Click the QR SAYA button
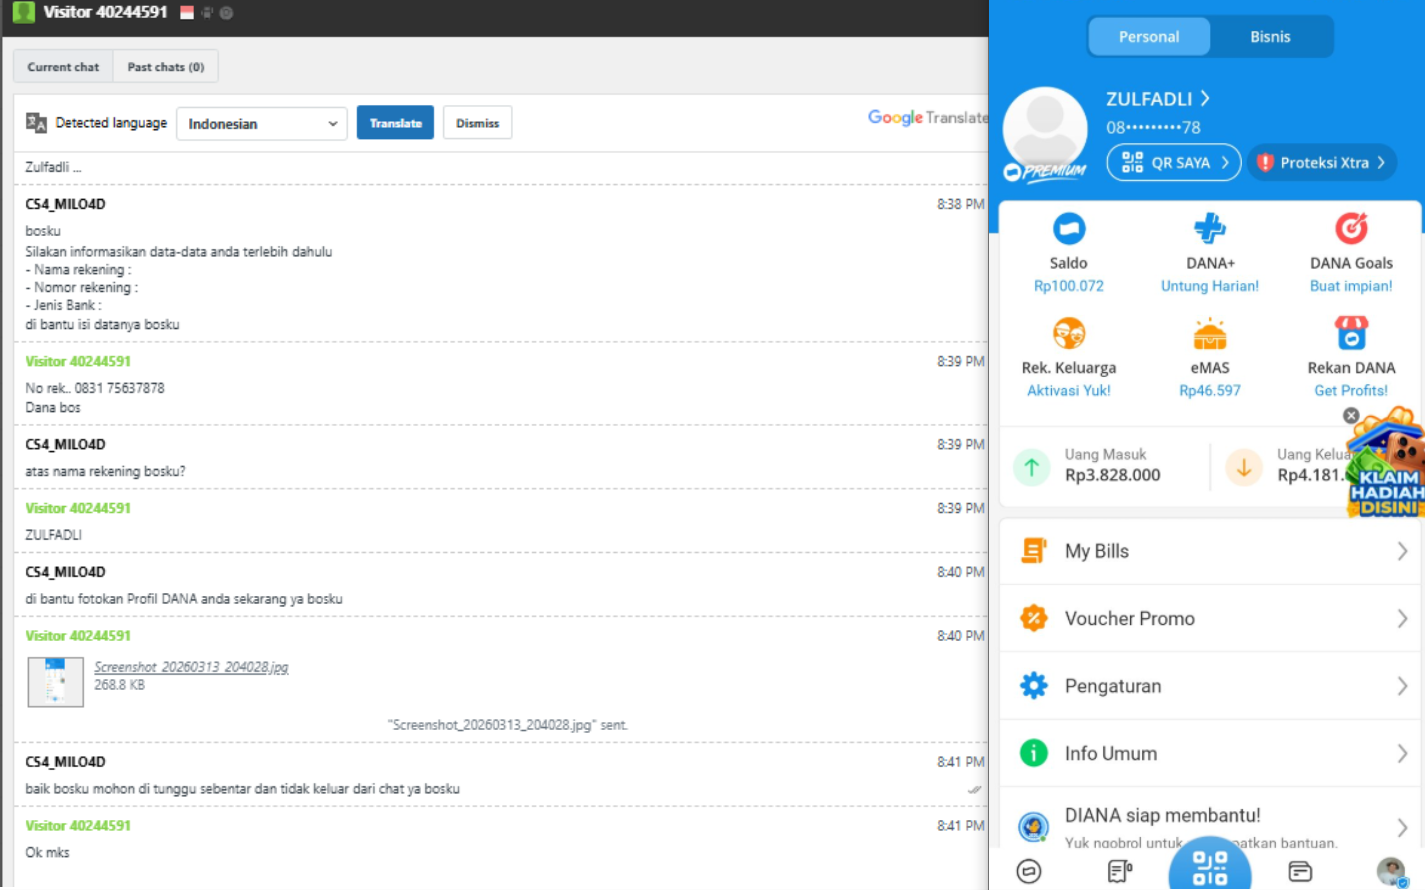The width and height of the screenshot is (1425, 890). point(1174,162)
